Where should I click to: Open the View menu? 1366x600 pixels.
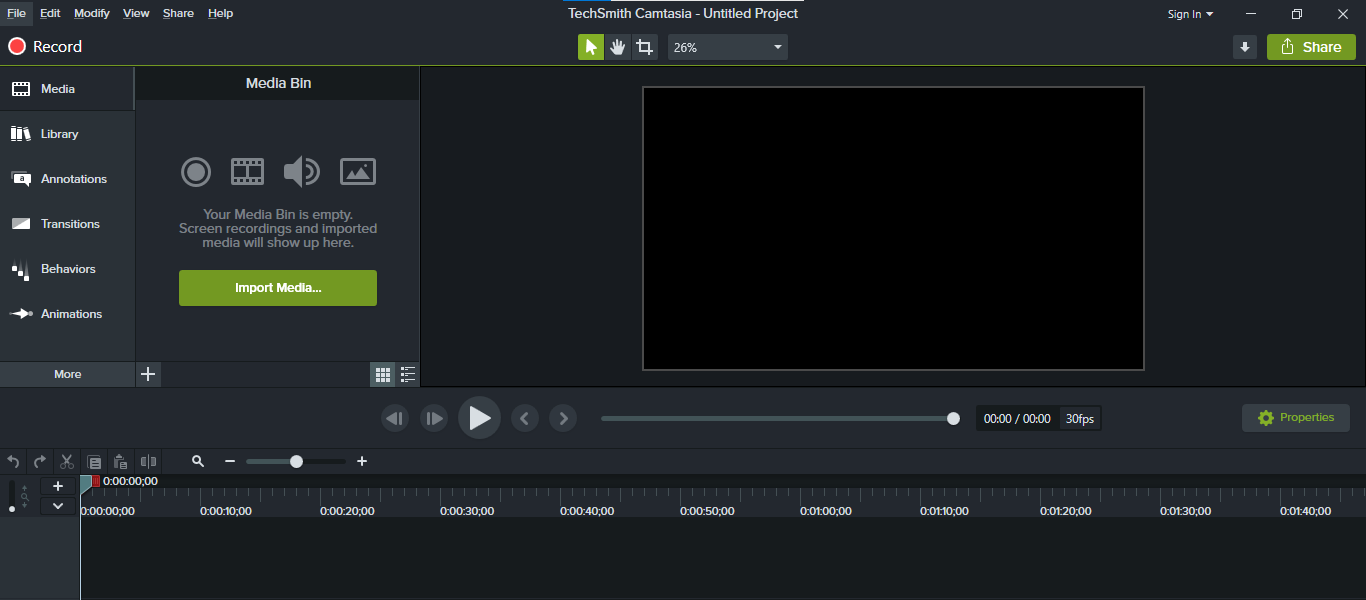pos(136,13)
